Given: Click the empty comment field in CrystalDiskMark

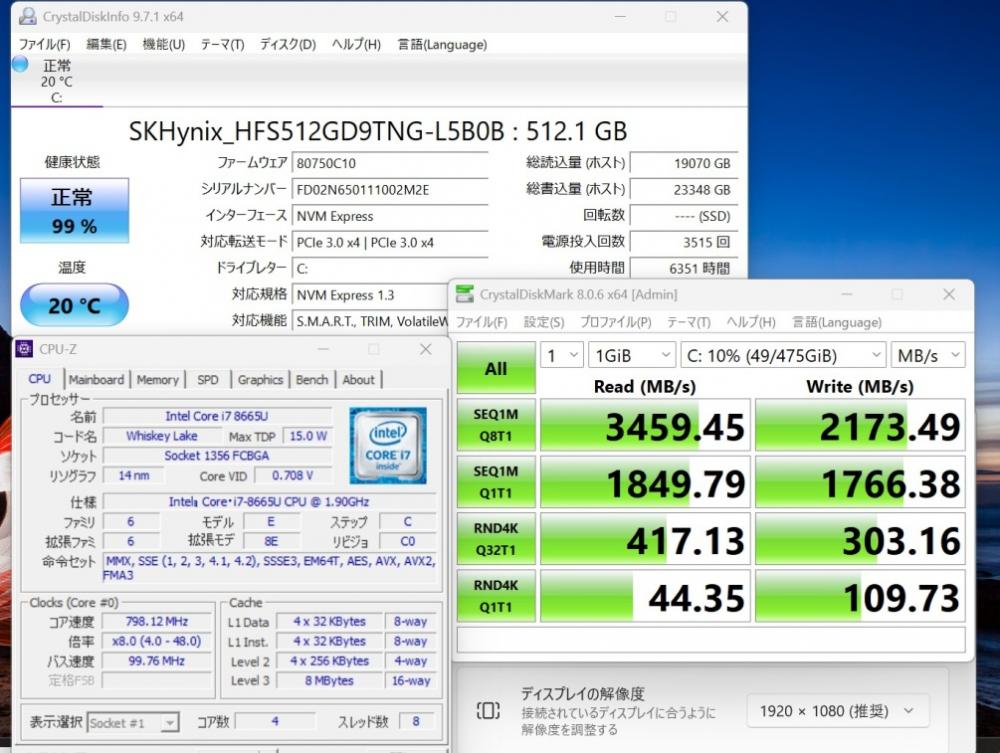Looking at the screenshot, I should [x=711, y=639].
